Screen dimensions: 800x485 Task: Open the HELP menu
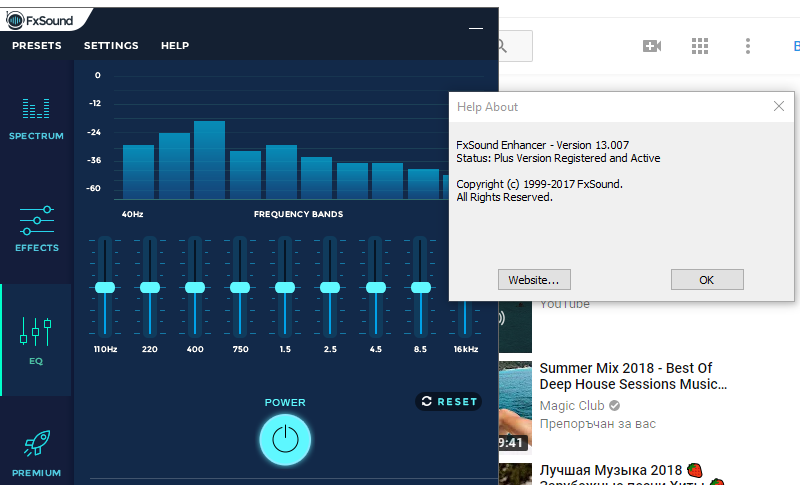[175, 46]
